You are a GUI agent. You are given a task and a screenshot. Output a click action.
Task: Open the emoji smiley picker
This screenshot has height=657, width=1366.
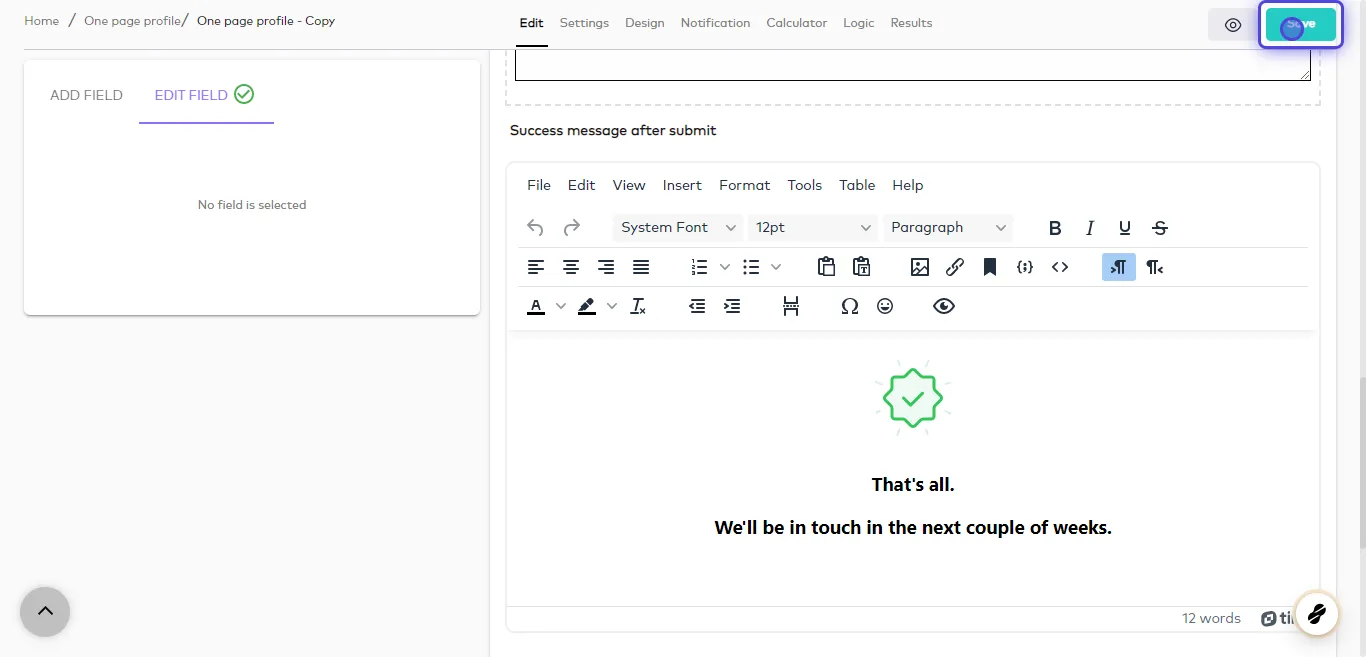pos(885,306)
